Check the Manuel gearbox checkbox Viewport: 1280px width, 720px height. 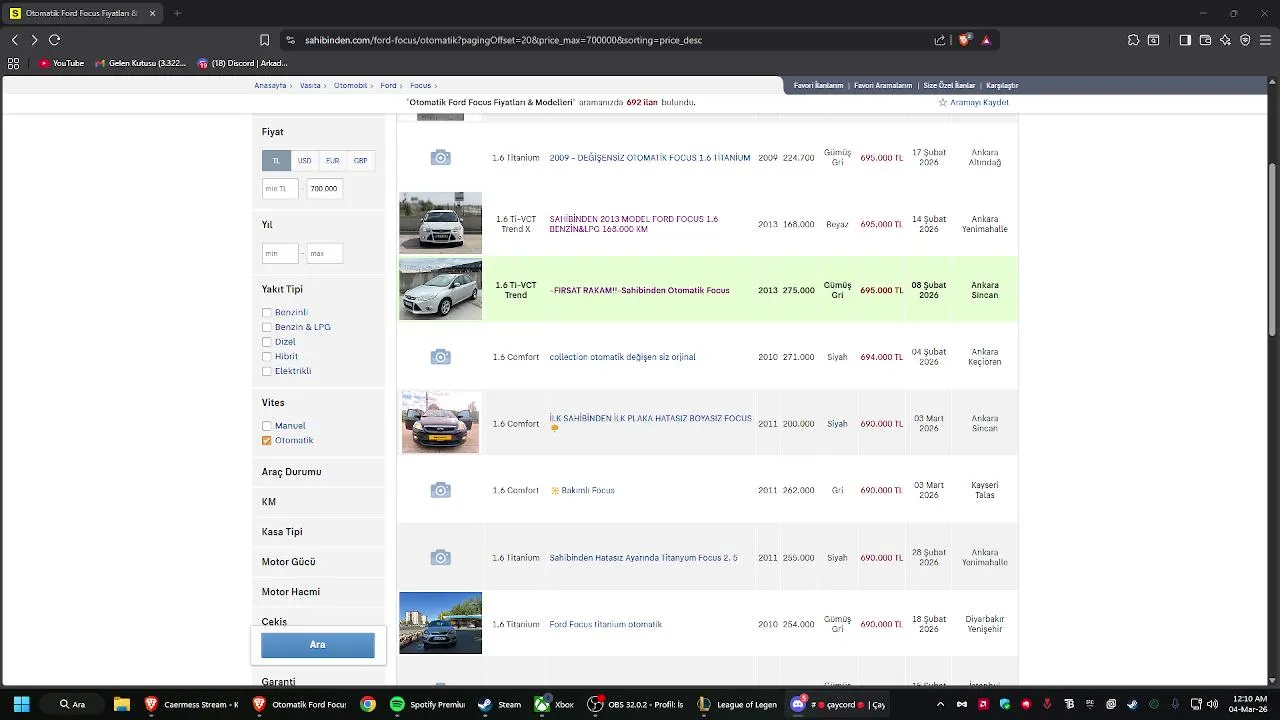267,426
